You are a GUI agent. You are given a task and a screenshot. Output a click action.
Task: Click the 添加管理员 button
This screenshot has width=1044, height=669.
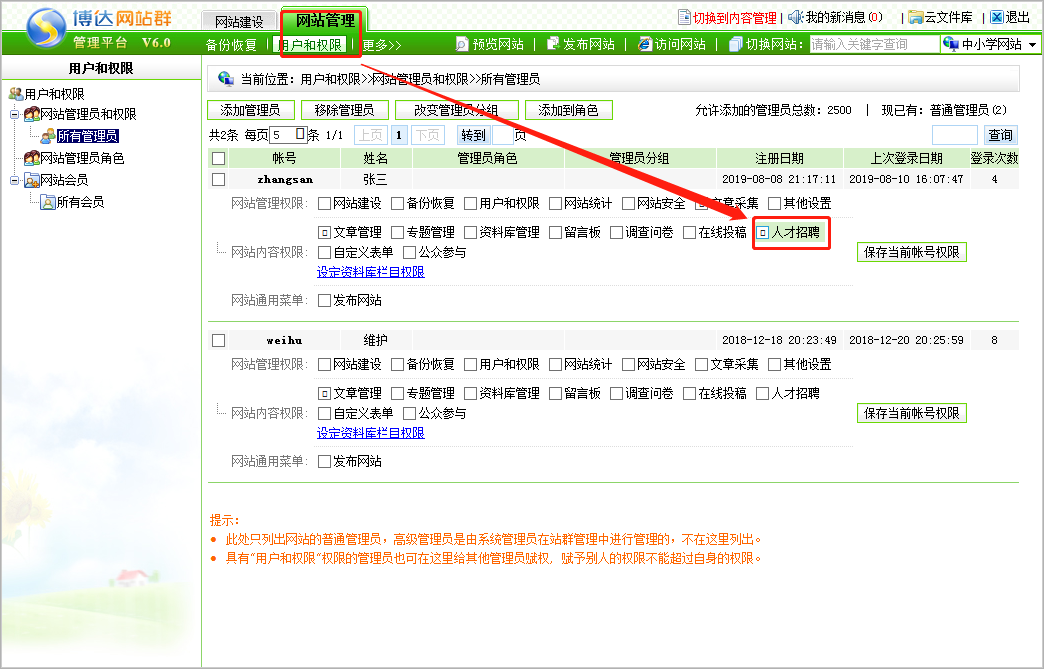(250, 110)
